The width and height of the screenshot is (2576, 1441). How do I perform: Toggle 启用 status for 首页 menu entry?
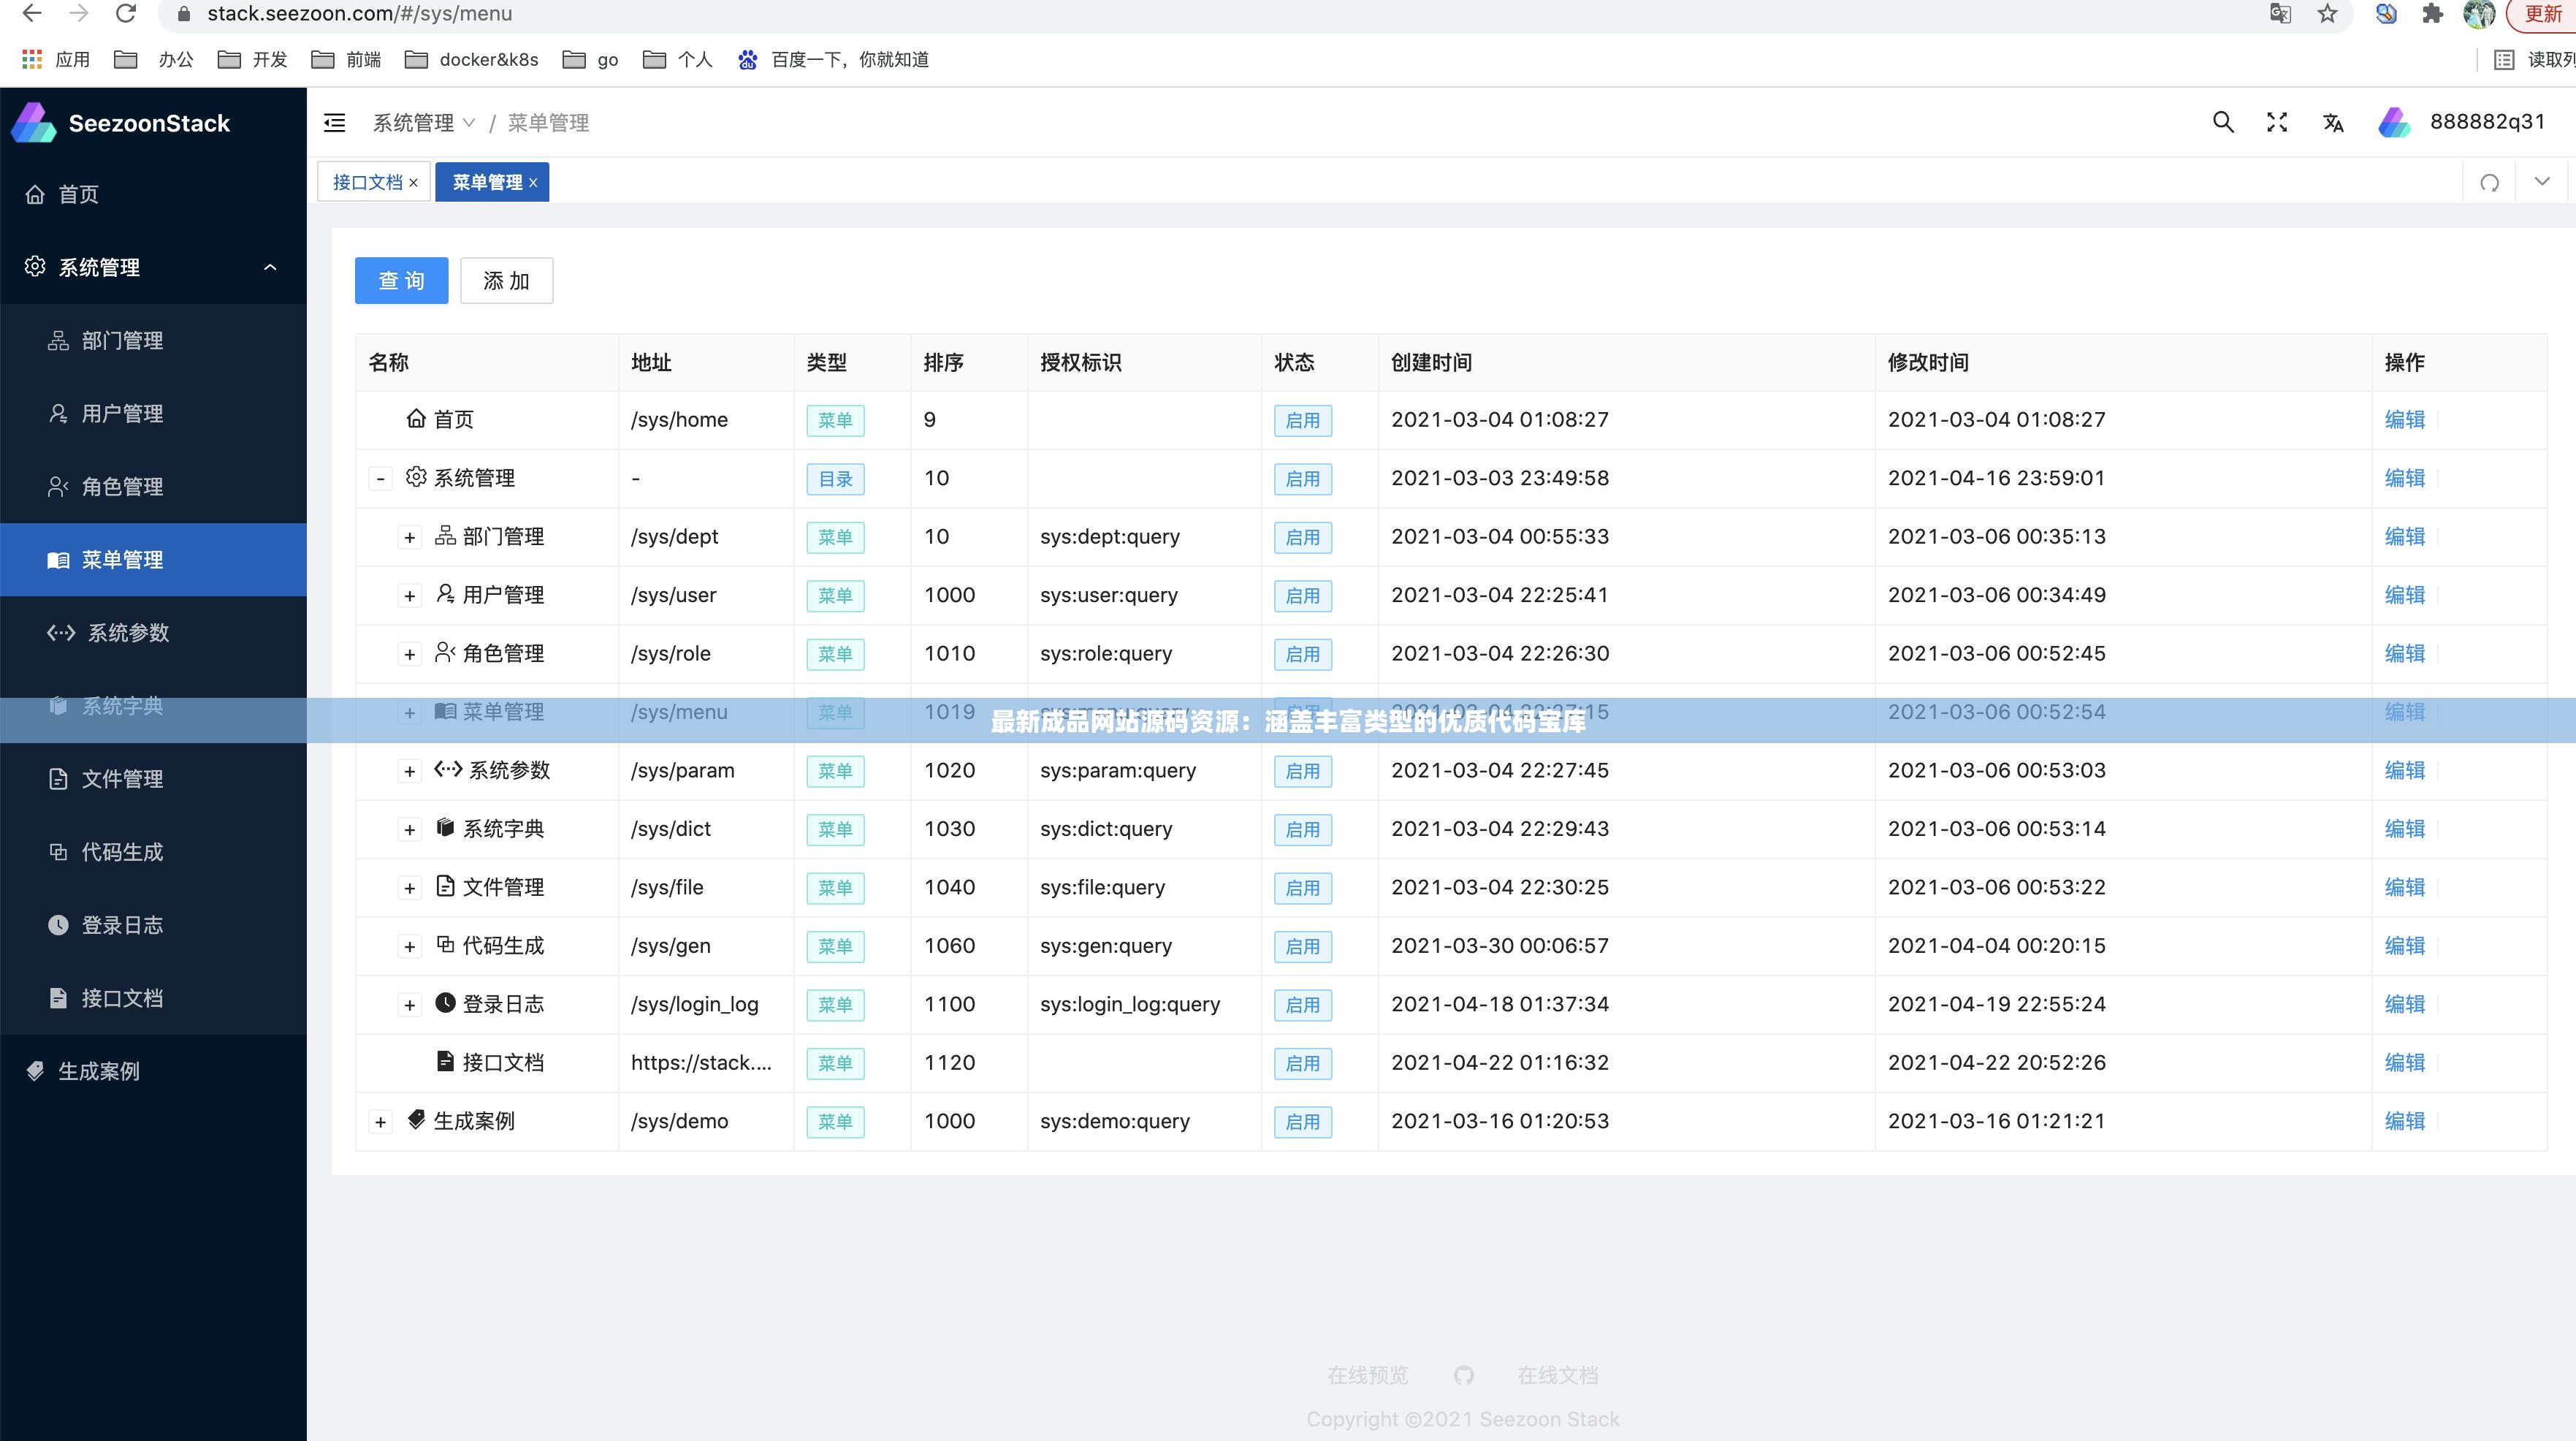(x=1304, y=419)
